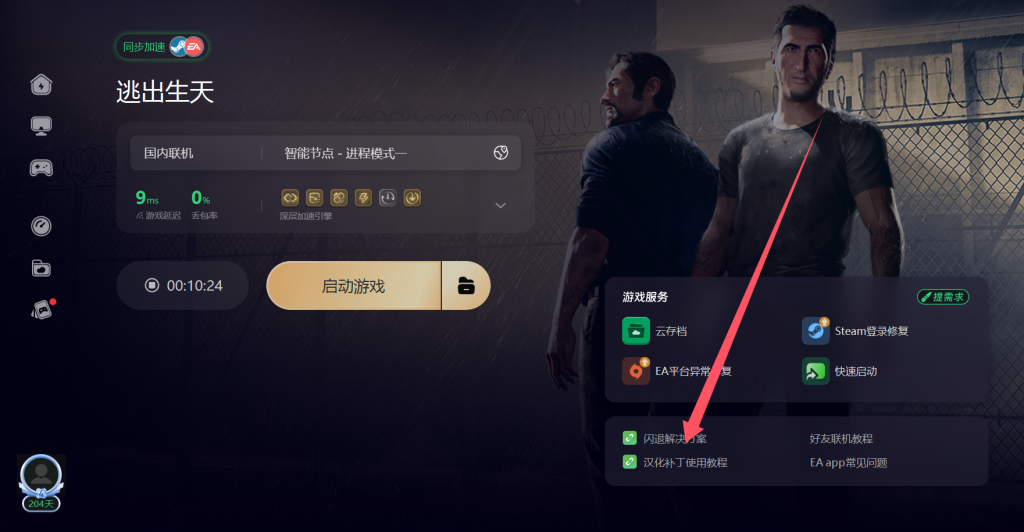Toggle the first chain-link acceleration engine icon
Screen dimensions: 1024x532
(290, 198)
